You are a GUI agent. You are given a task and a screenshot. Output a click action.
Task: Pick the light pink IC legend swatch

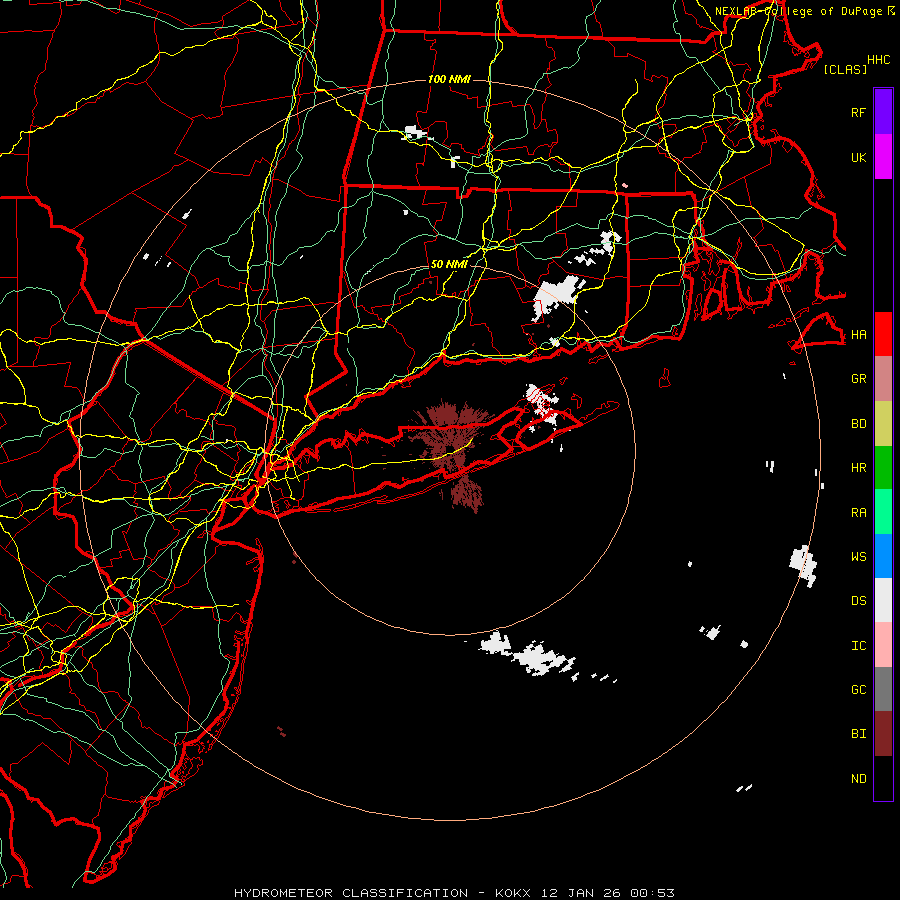point(883,645)
